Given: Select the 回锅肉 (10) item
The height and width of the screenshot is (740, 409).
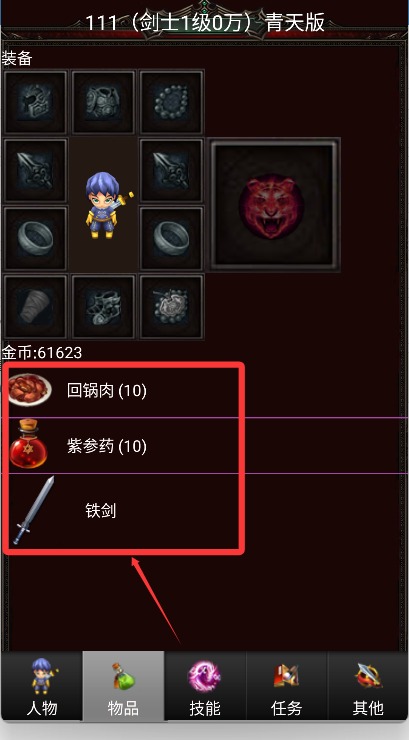Looking at the screenshot, I should [204, 390].
